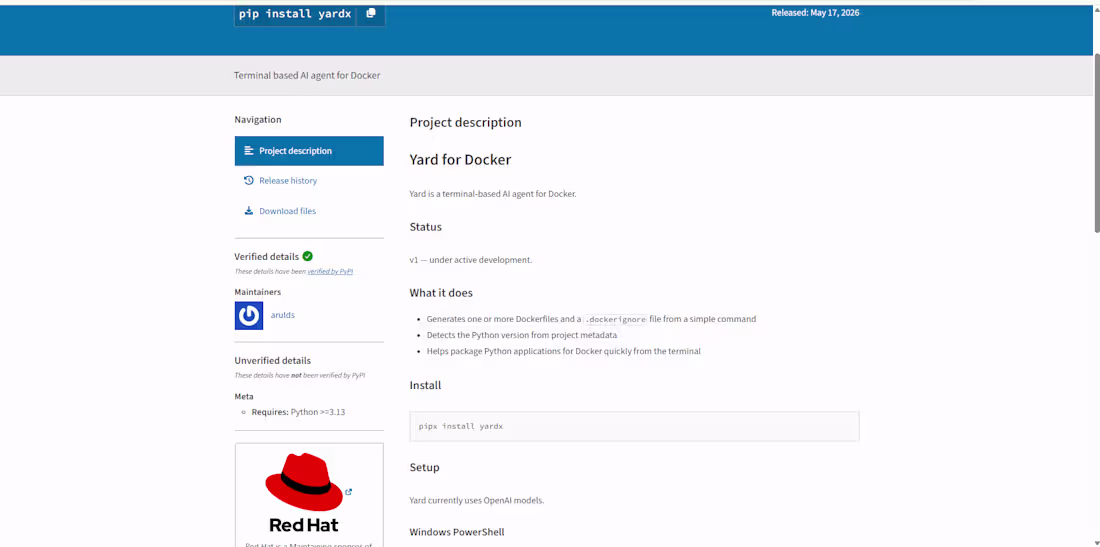Screen dimensions: 1100x547
Task: Click the 'Released: May 17, 2026' text
Action: (x=815, y=13)
